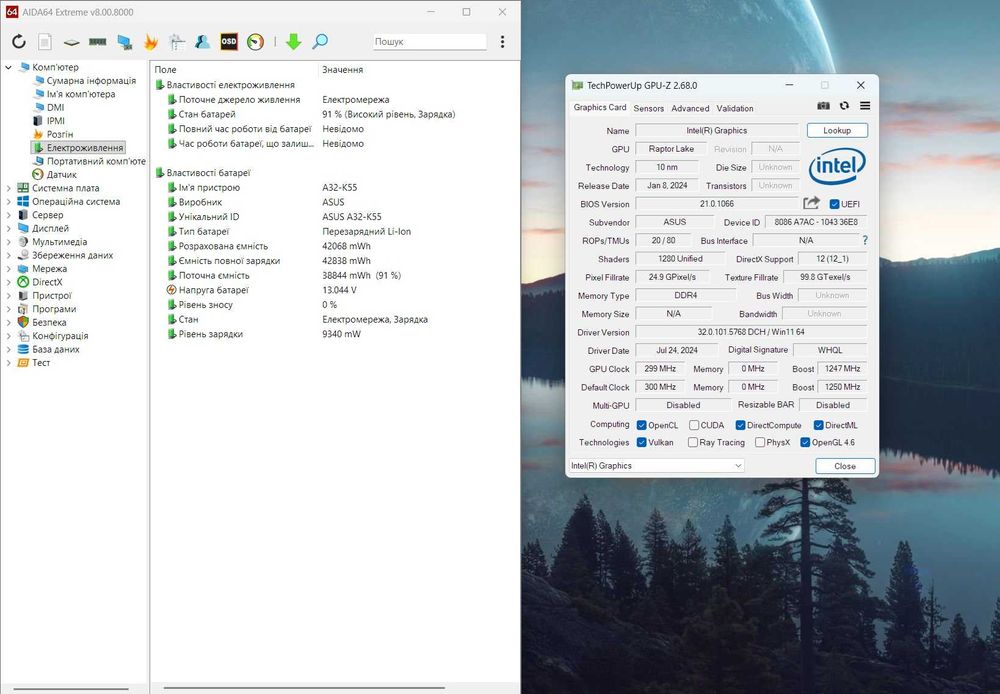Open the Validation tab
1000x694 pixels.
(735, 108)
